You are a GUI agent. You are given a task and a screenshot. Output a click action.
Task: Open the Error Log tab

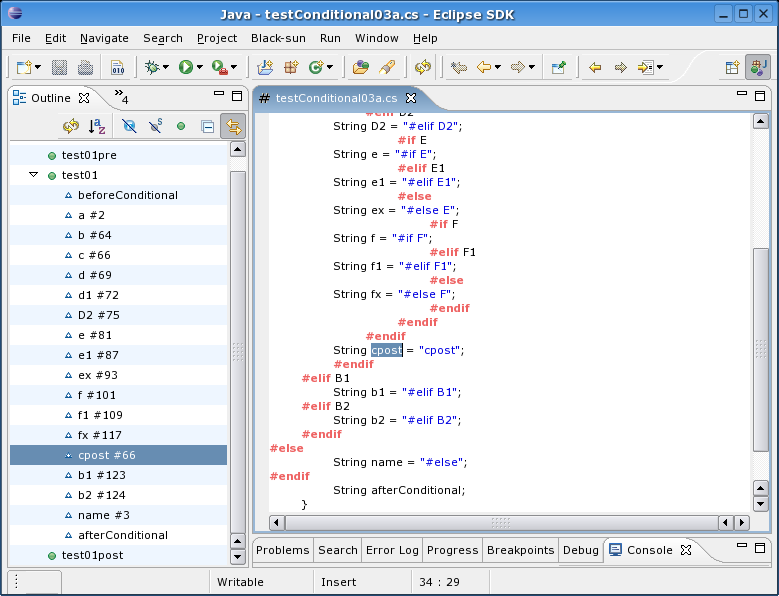pyautogui.click(x=392, y=550)
